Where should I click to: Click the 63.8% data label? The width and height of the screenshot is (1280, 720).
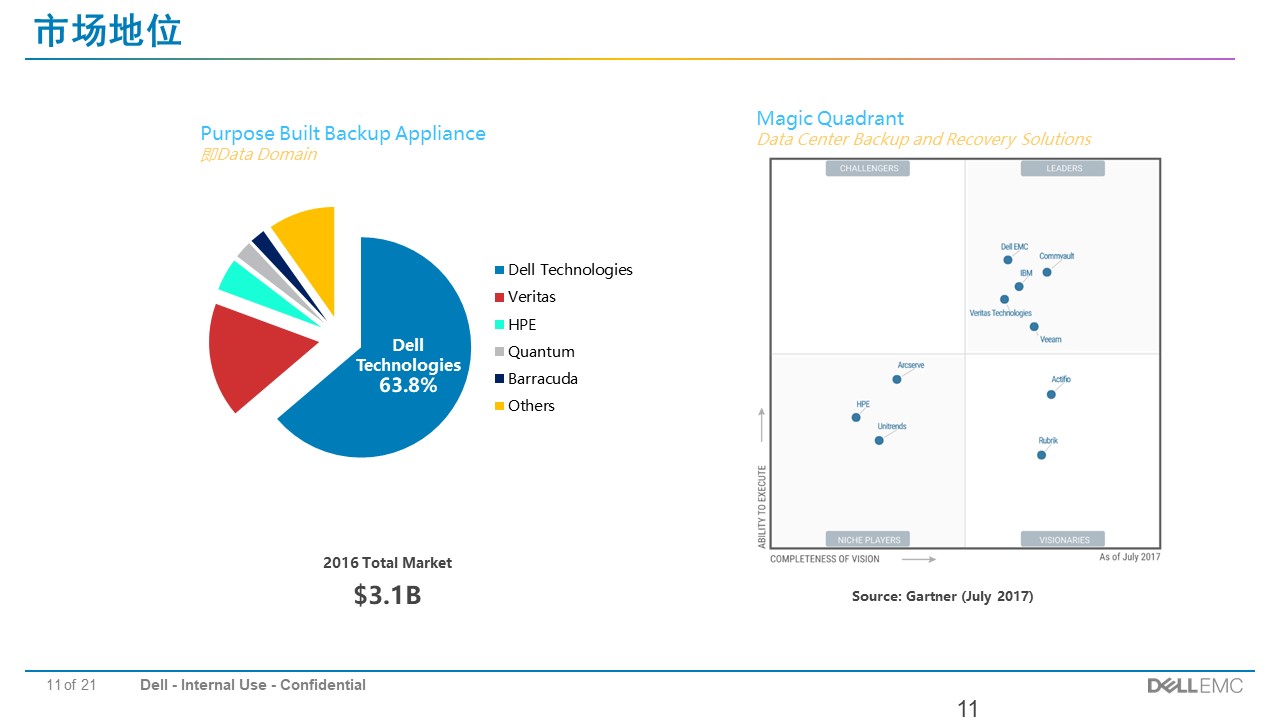pyautogui.click(x=408, y=385)
